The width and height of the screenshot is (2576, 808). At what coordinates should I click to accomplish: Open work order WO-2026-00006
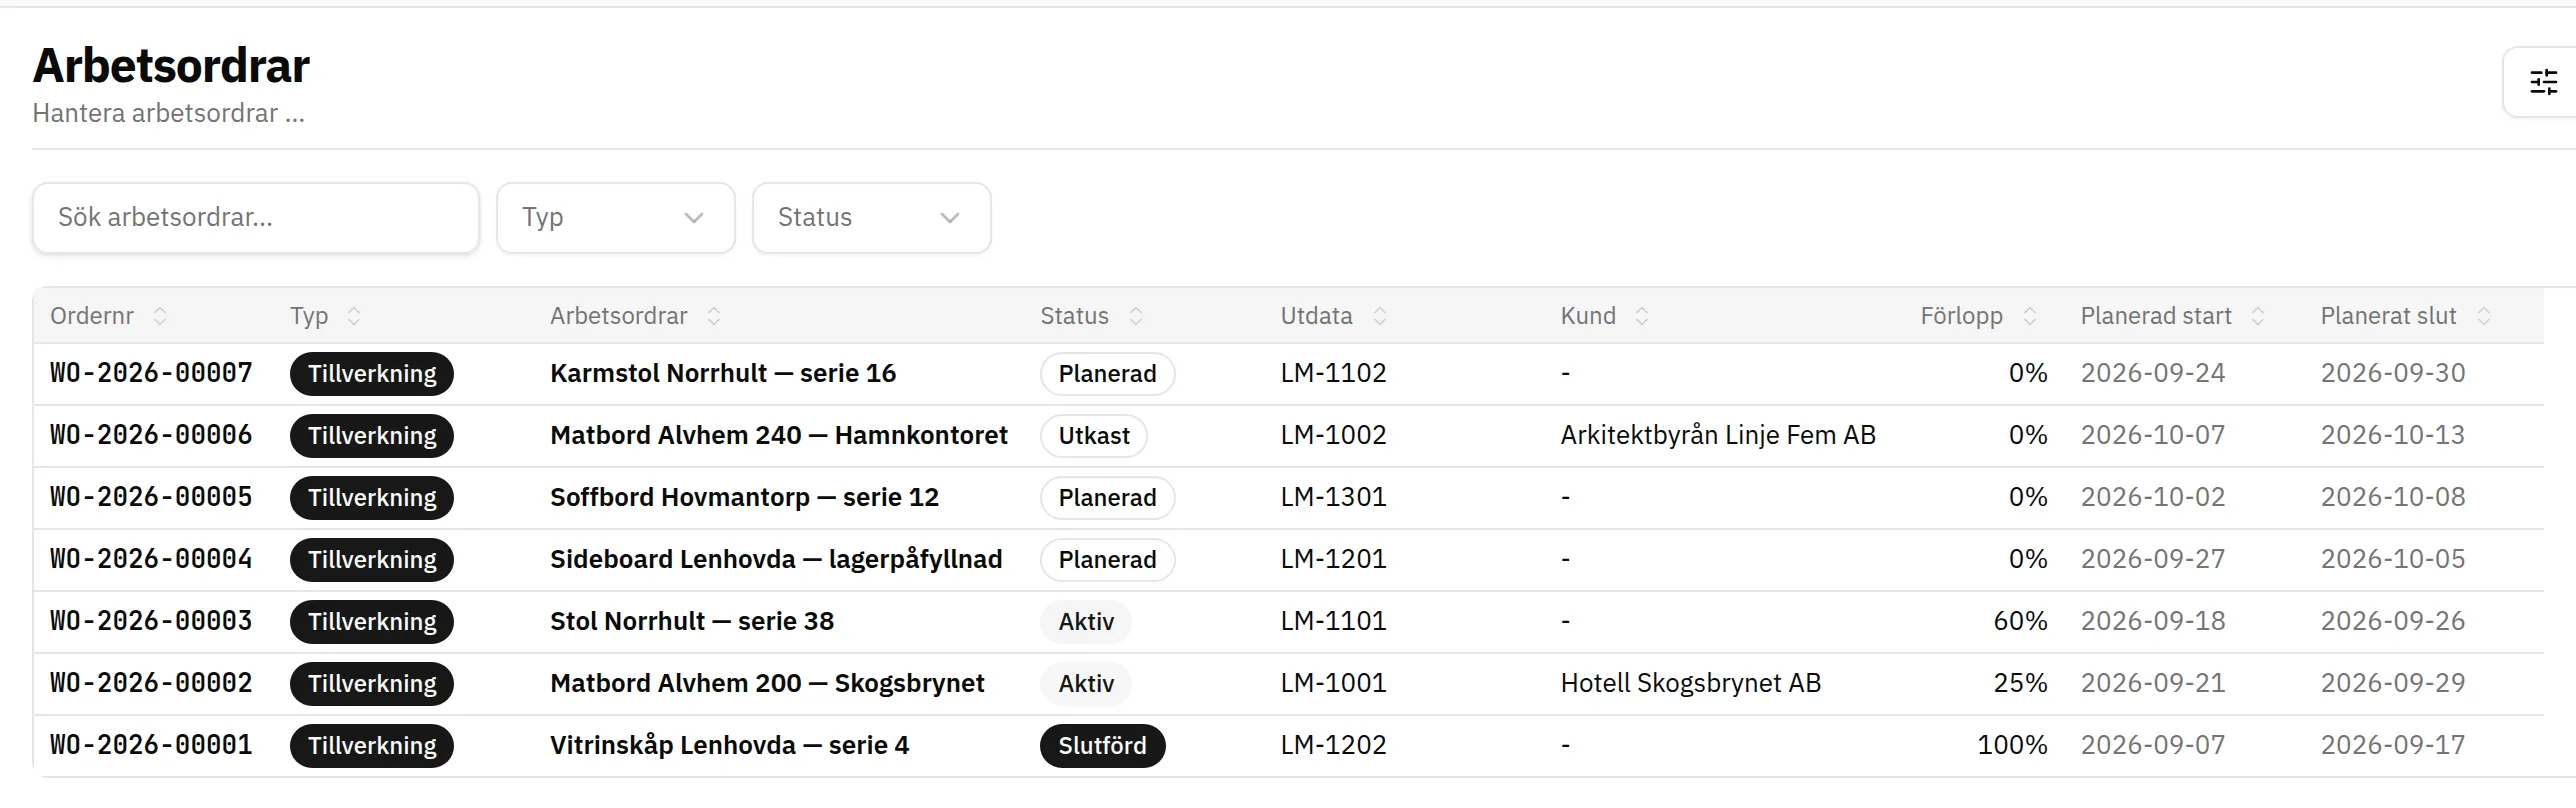pyautogui.click(x=151, y=435)
